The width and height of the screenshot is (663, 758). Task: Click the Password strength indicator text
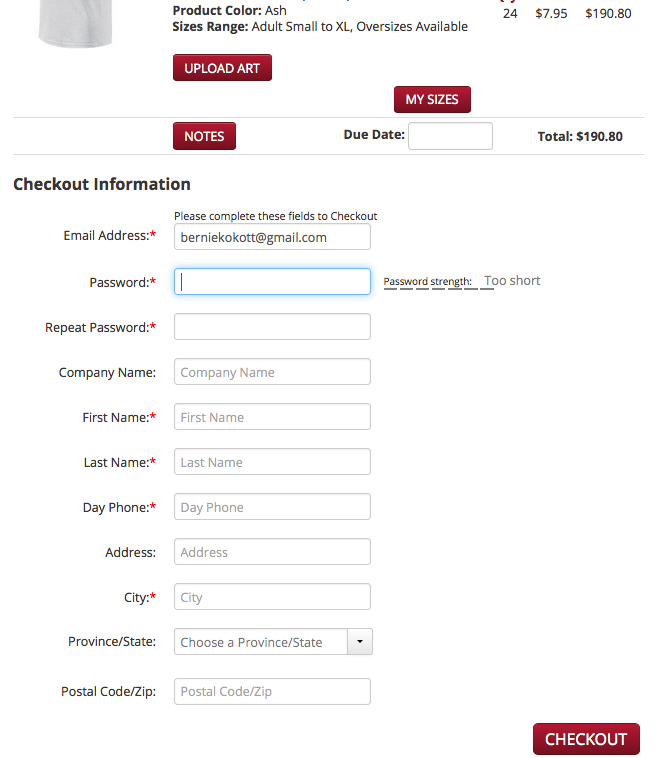pyautogui.click(x=462, y=281)
